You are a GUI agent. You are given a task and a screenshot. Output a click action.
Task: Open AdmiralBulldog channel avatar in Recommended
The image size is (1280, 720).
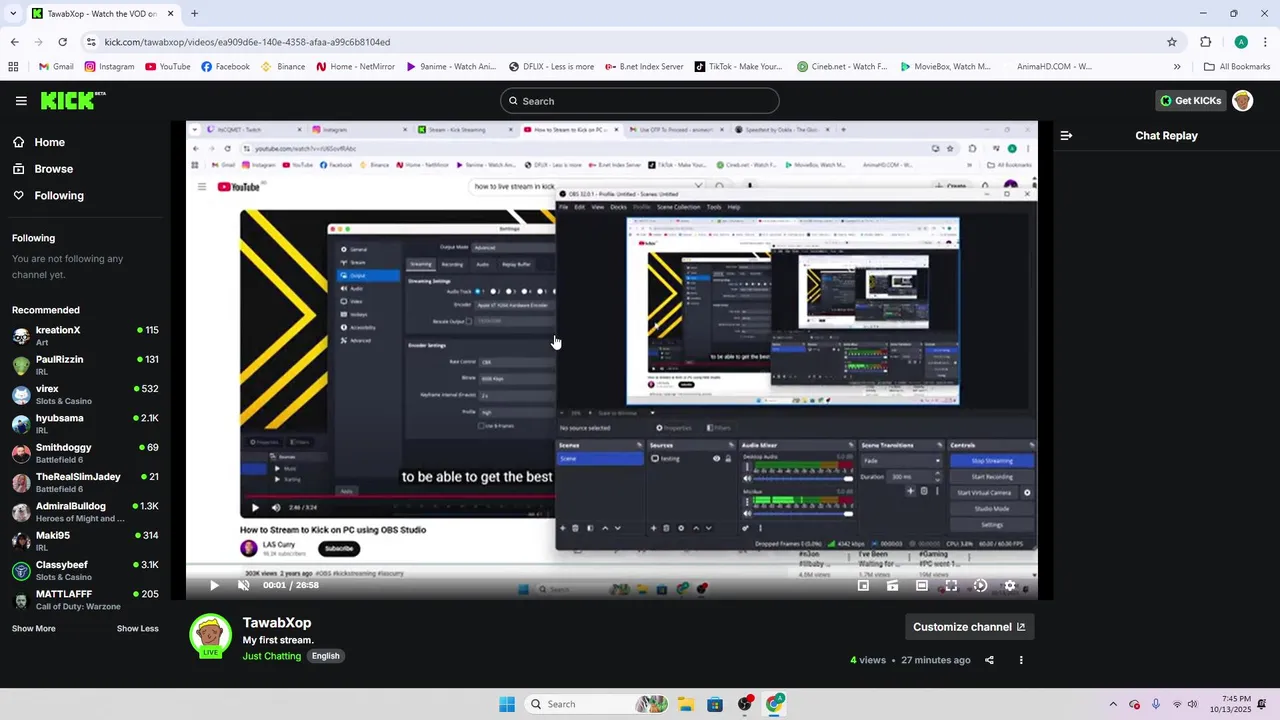[21, 513]
